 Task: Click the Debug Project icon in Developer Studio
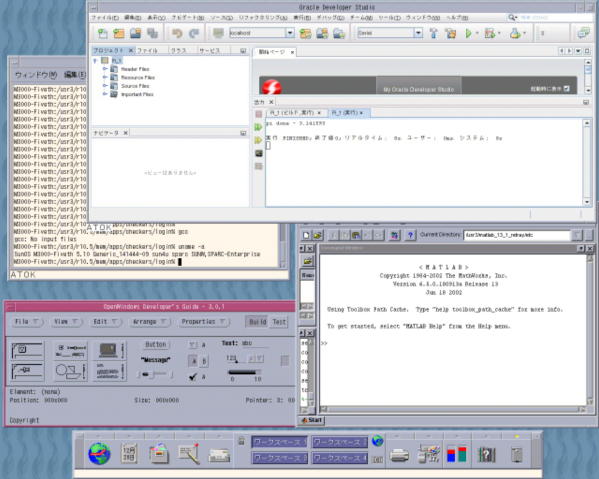coord(490,33)
